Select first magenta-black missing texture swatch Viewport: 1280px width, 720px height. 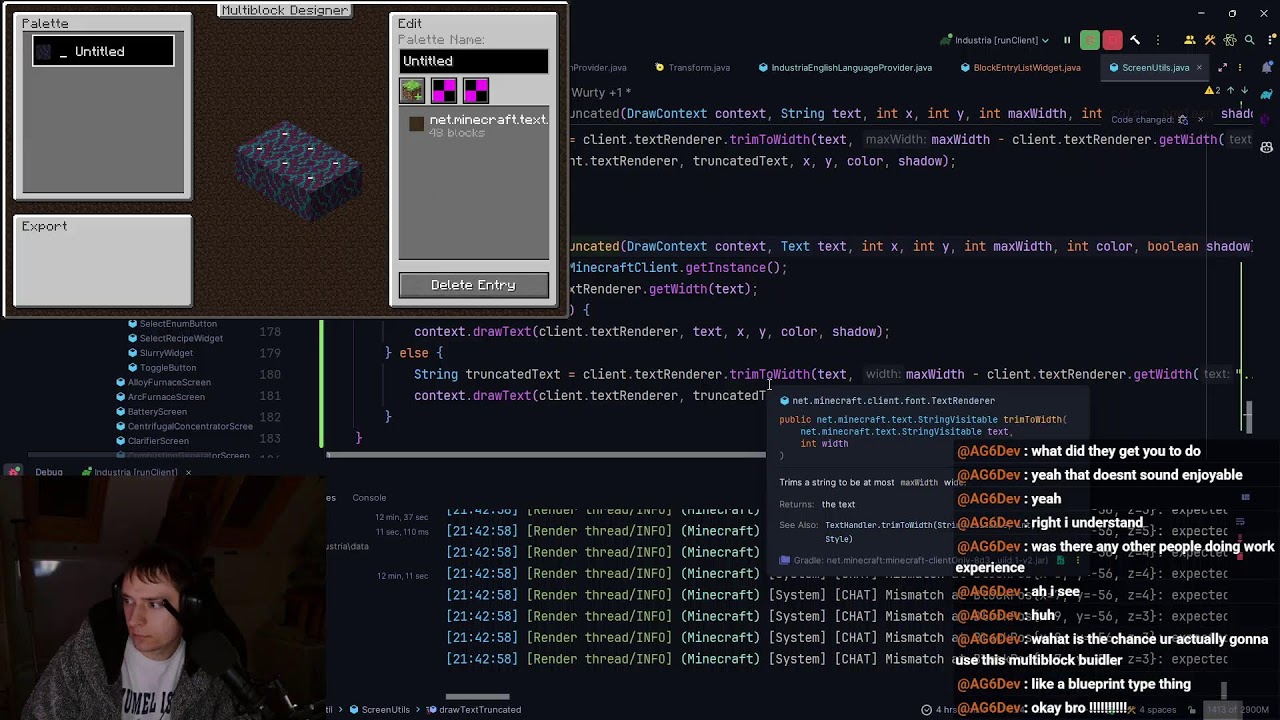point(444,91)
